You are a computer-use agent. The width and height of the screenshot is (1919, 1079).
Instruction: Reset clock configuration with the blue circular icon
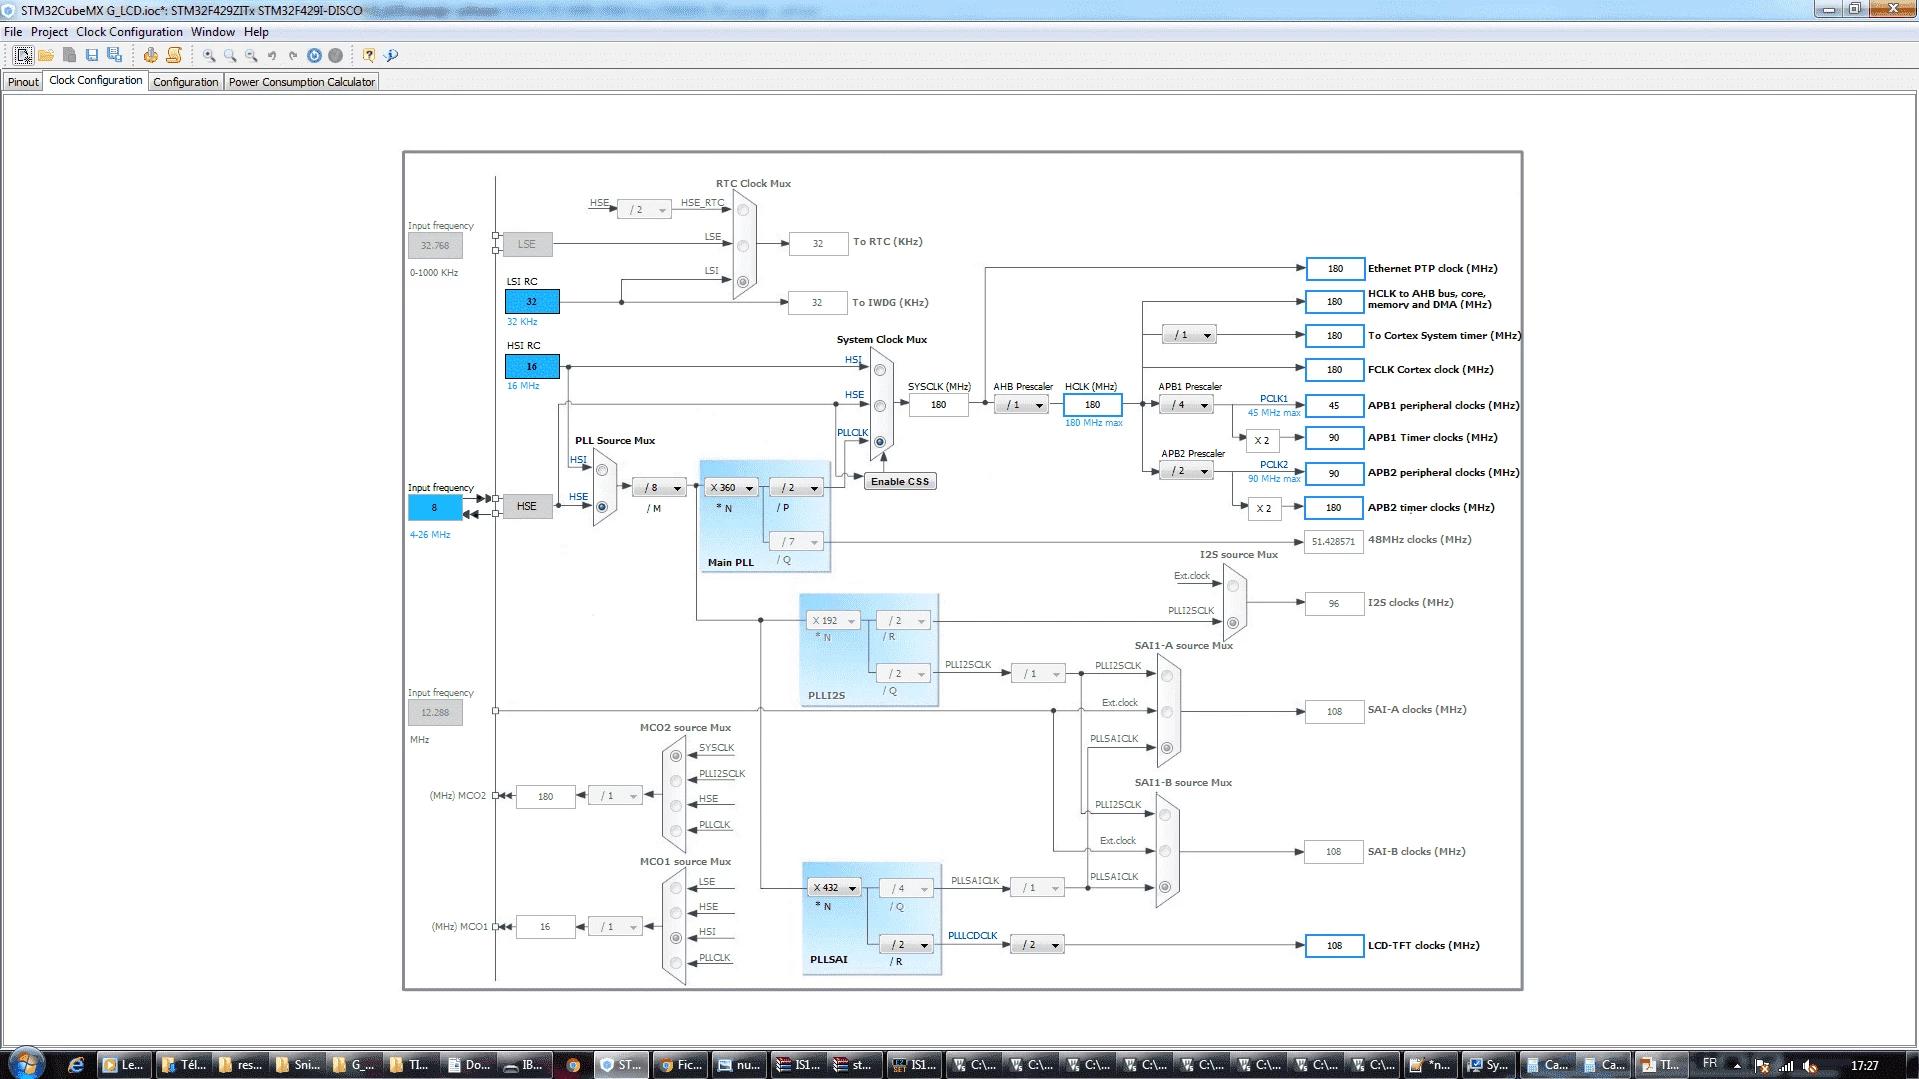[314, 56]
